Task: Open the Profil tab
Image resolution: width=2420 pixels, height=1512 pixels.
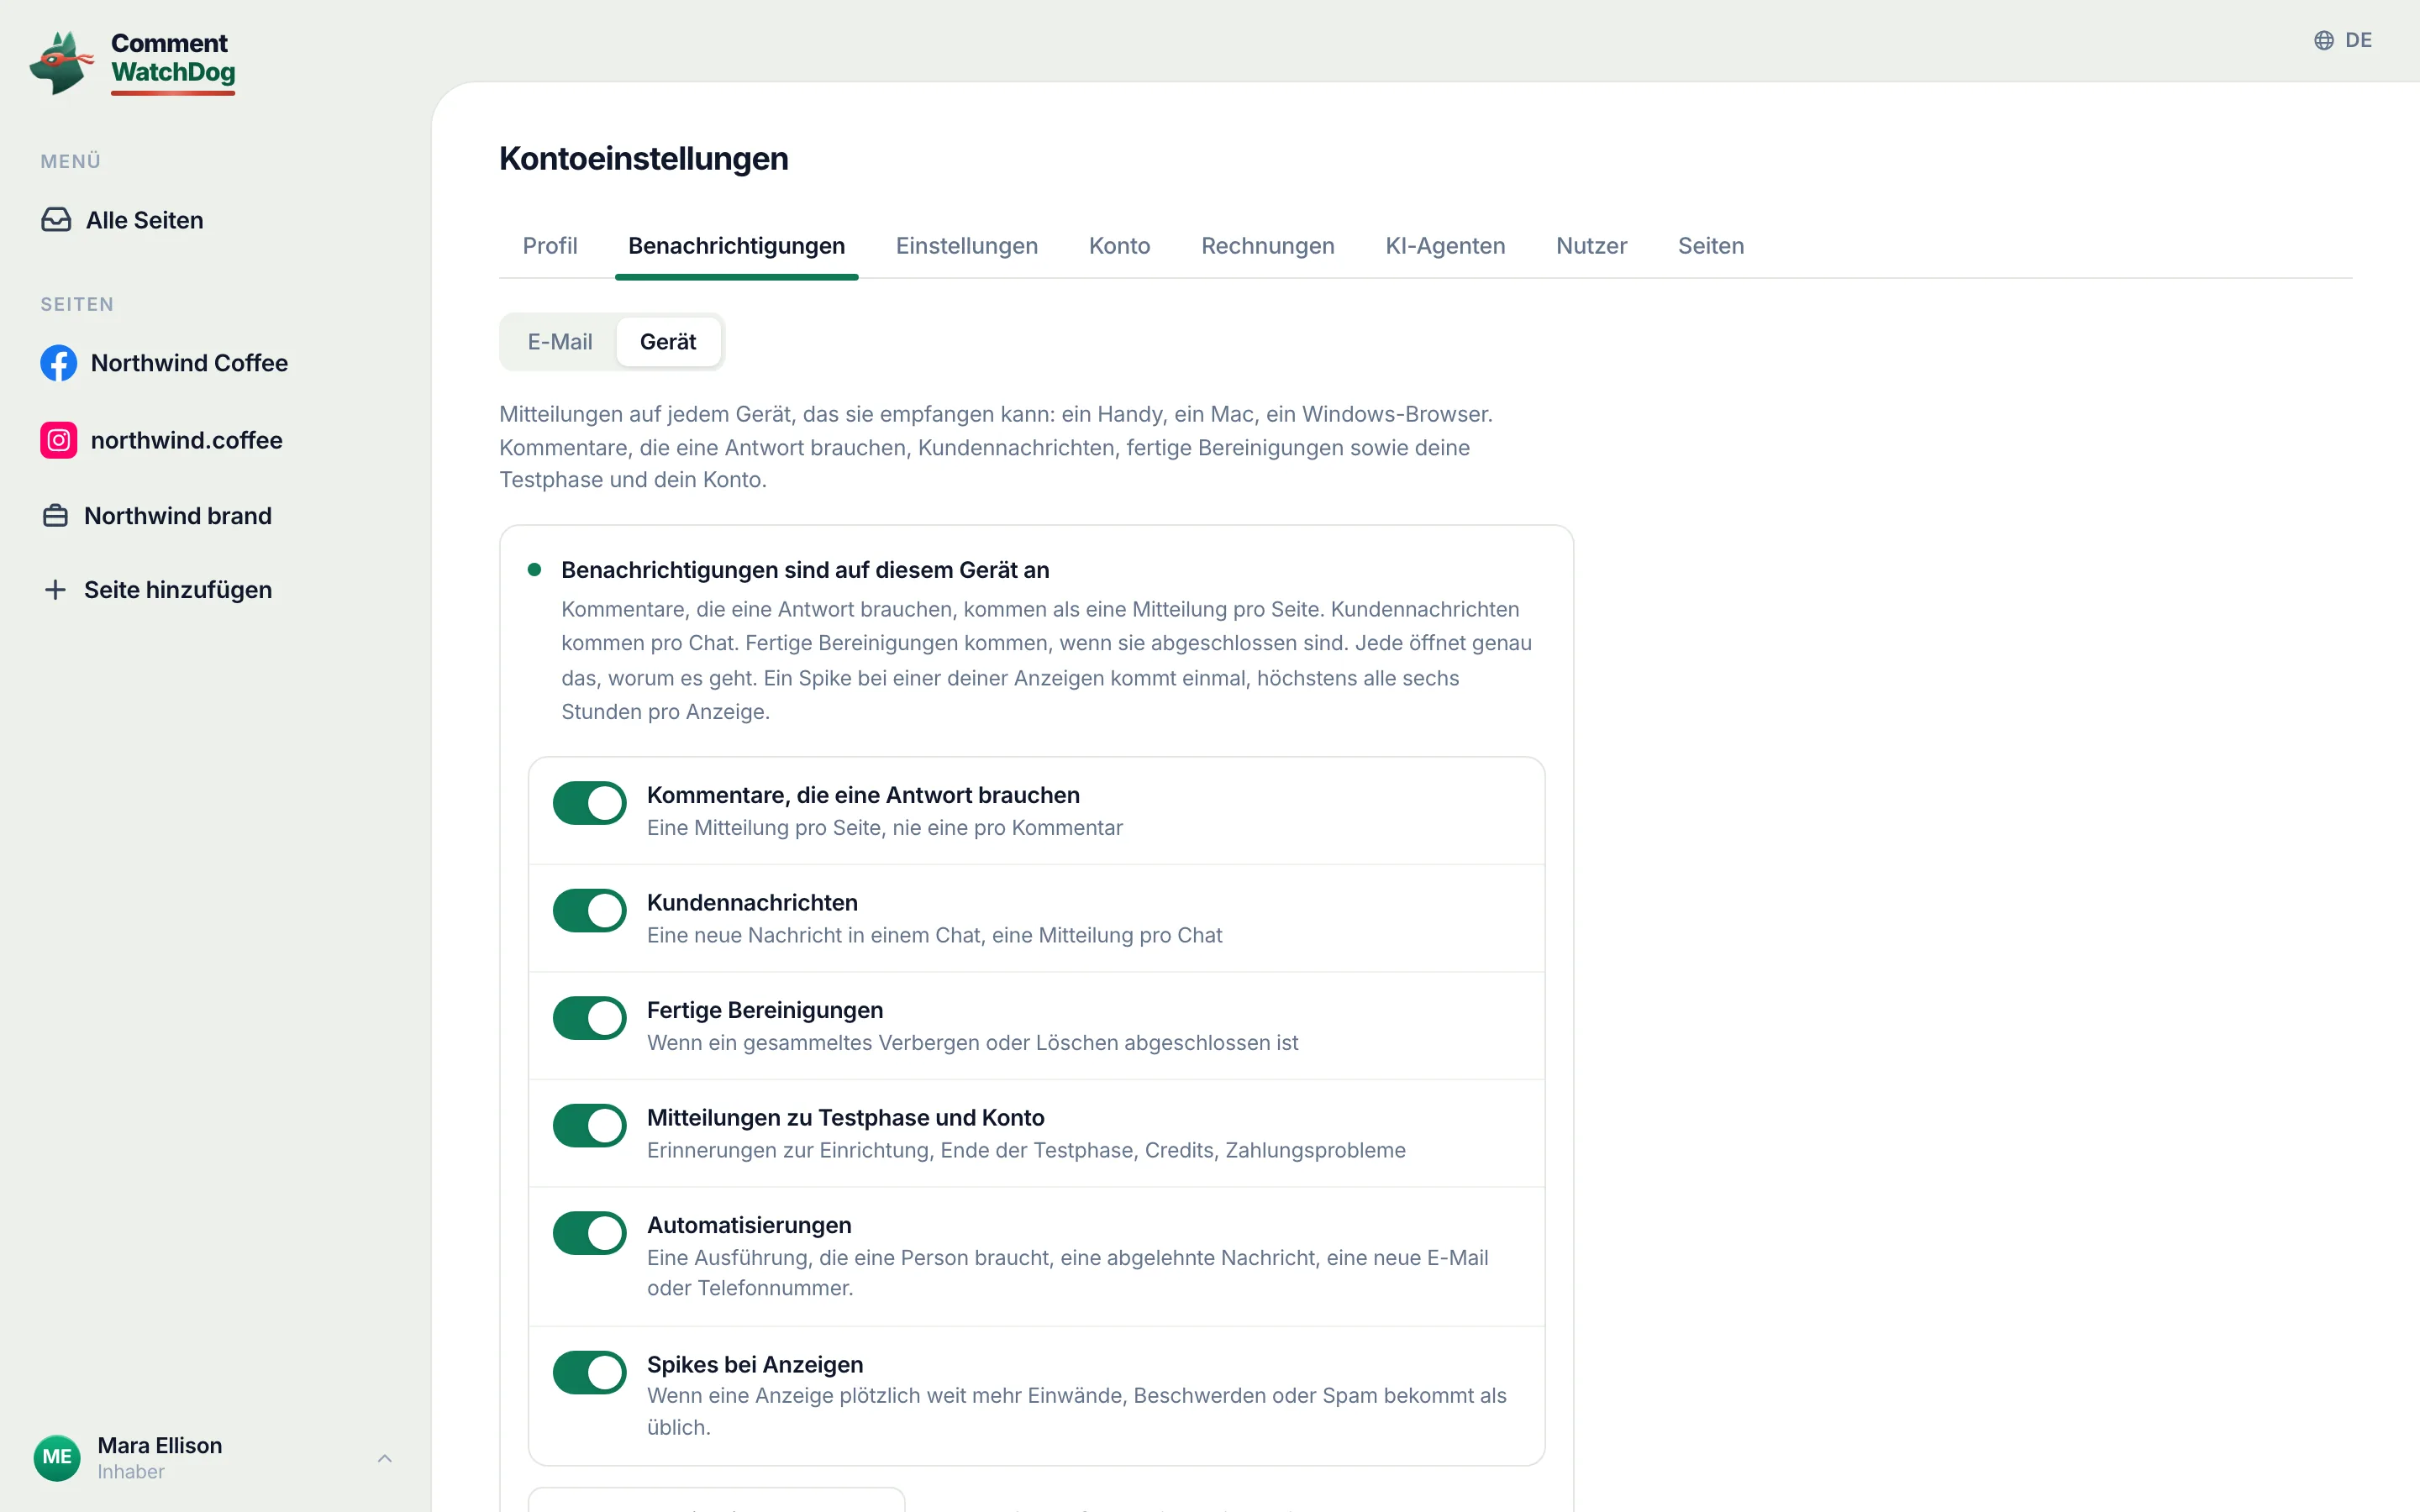Action: point(550,246)
